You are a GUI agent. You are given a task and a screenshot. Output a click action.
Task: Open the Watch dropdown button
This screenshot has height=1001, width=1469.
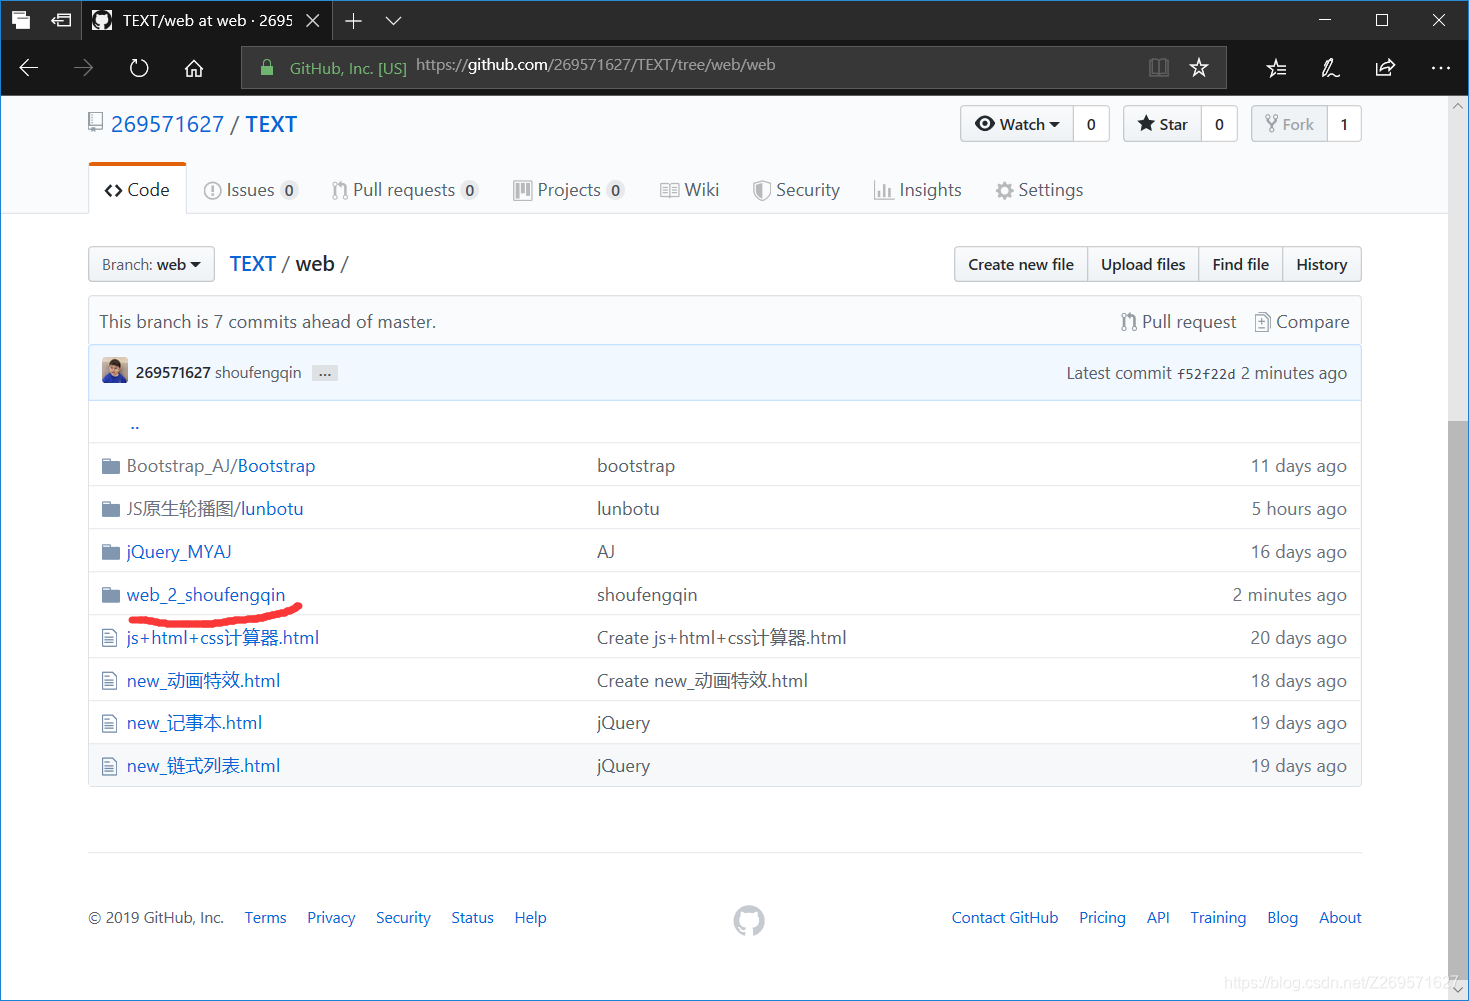pyautogui.click(x=1017, y=124)
